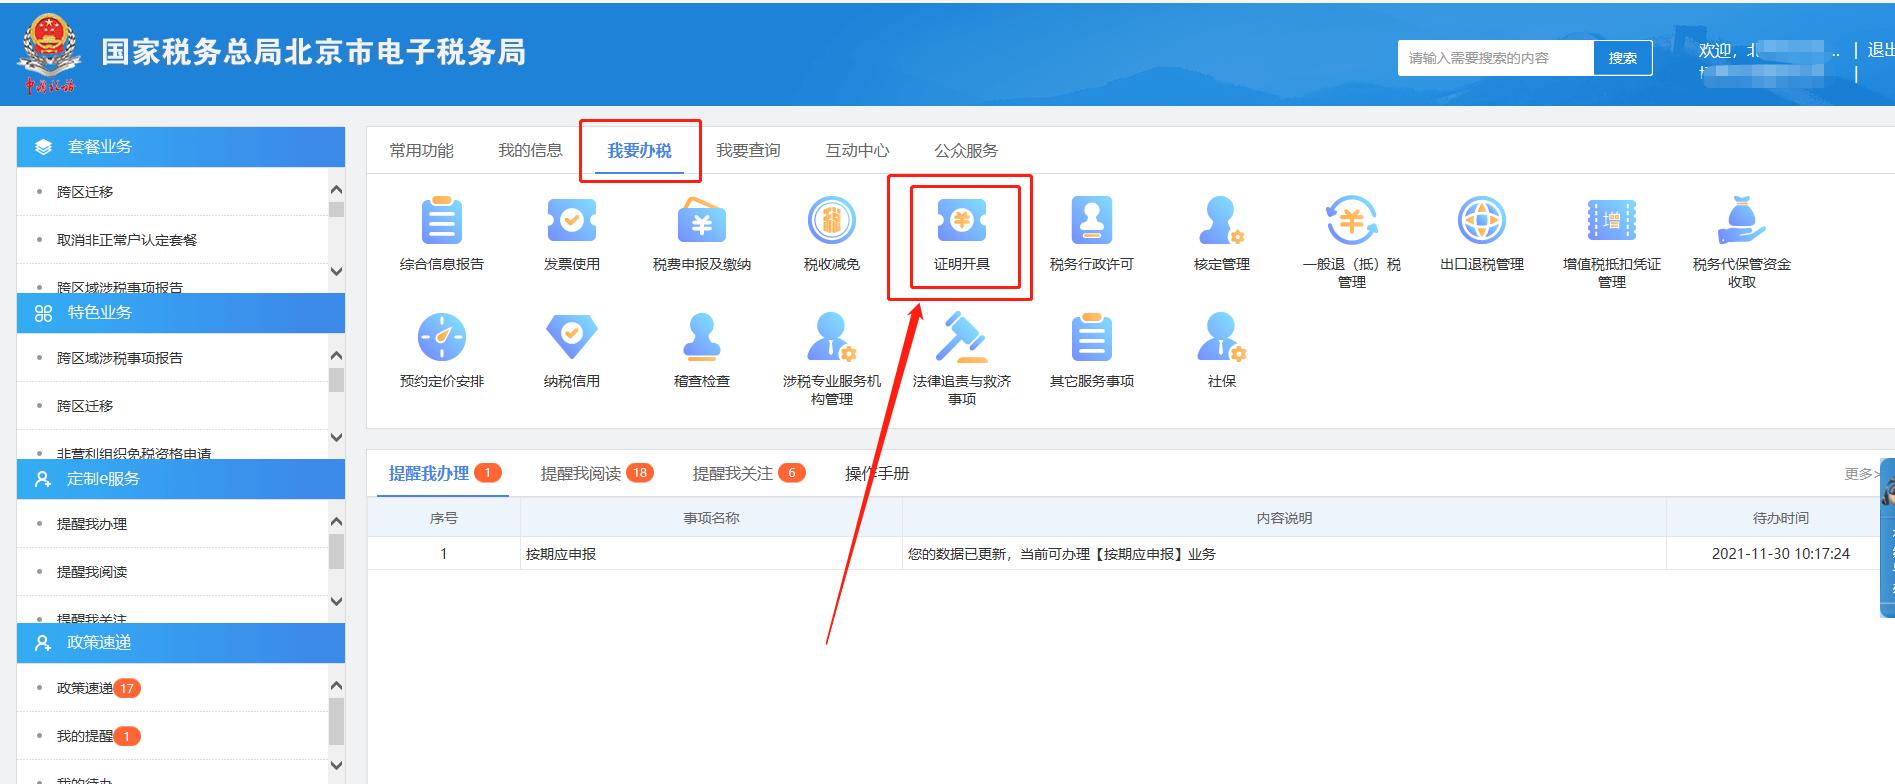Click the 待办时间 column header
The width and height of the screenshot is (1895, 784).
(1780, 518)
